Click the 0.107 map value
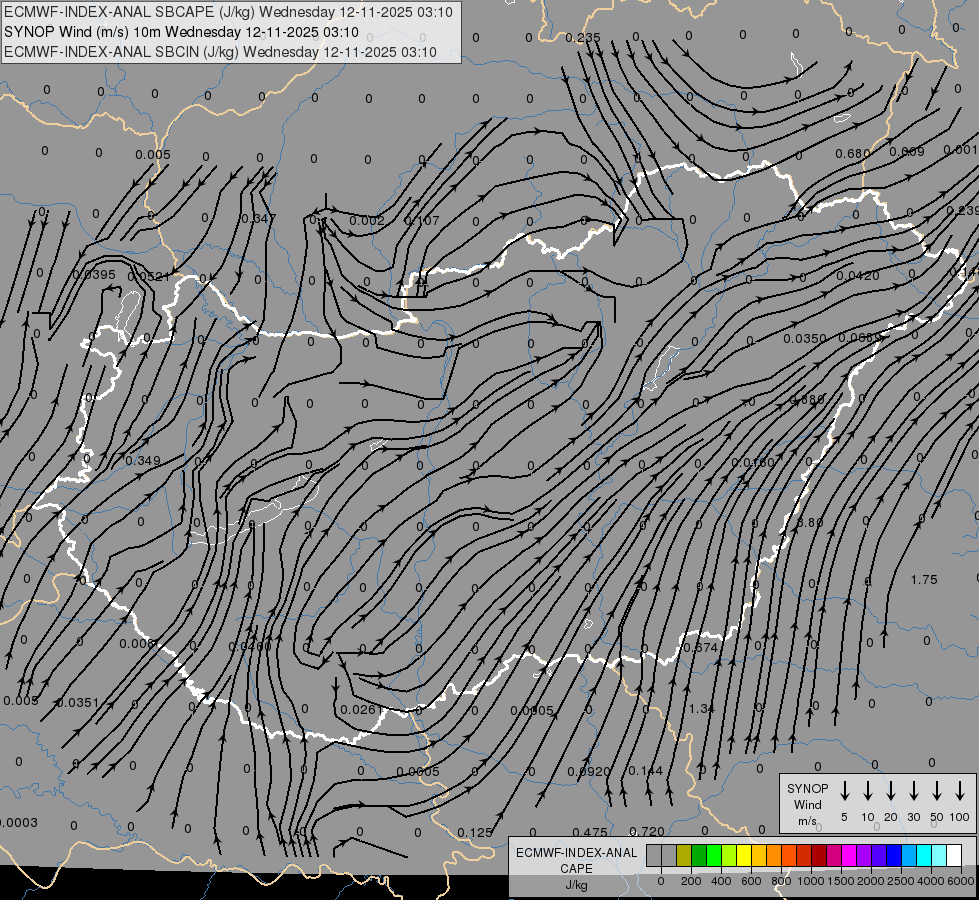 point(422,220)
